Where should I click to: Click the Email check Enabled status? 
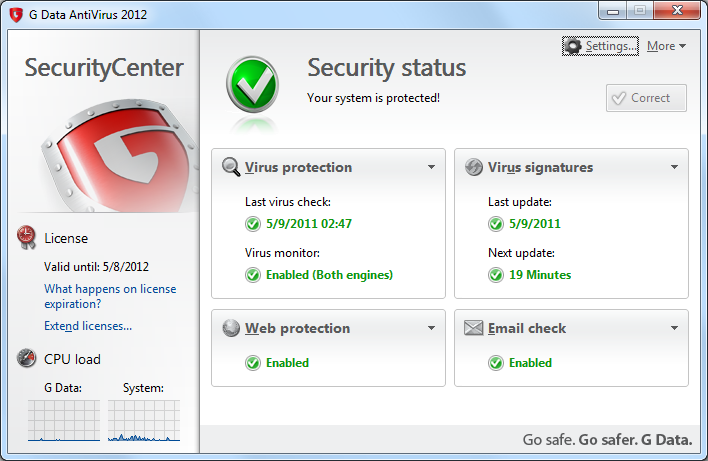point(530,363)
